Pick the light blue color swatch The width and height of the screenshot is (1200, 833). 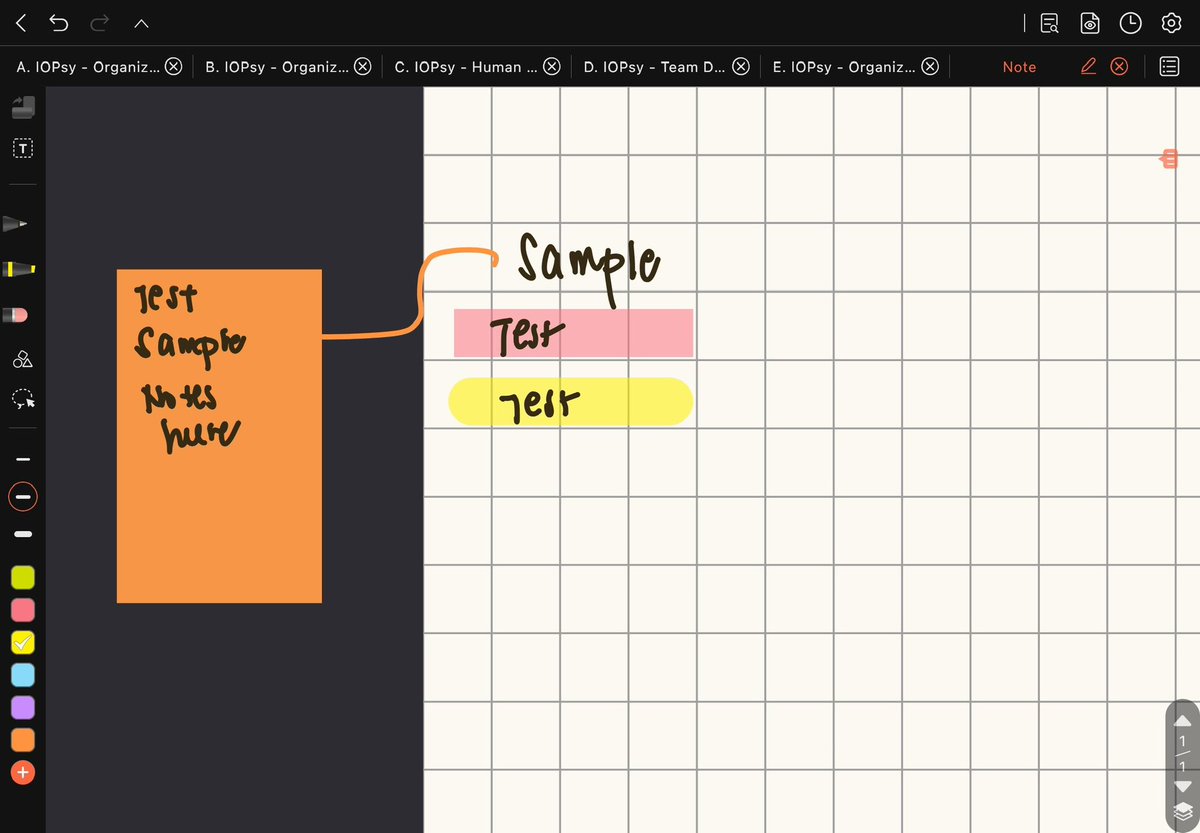click(x=23, y=675)
